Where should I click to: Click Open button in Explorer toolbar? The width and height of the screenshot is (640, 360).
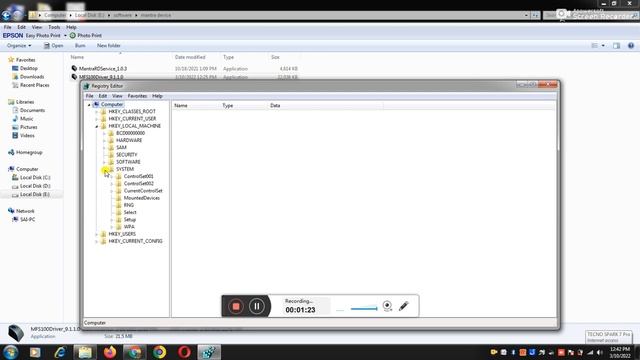[53, 46]
